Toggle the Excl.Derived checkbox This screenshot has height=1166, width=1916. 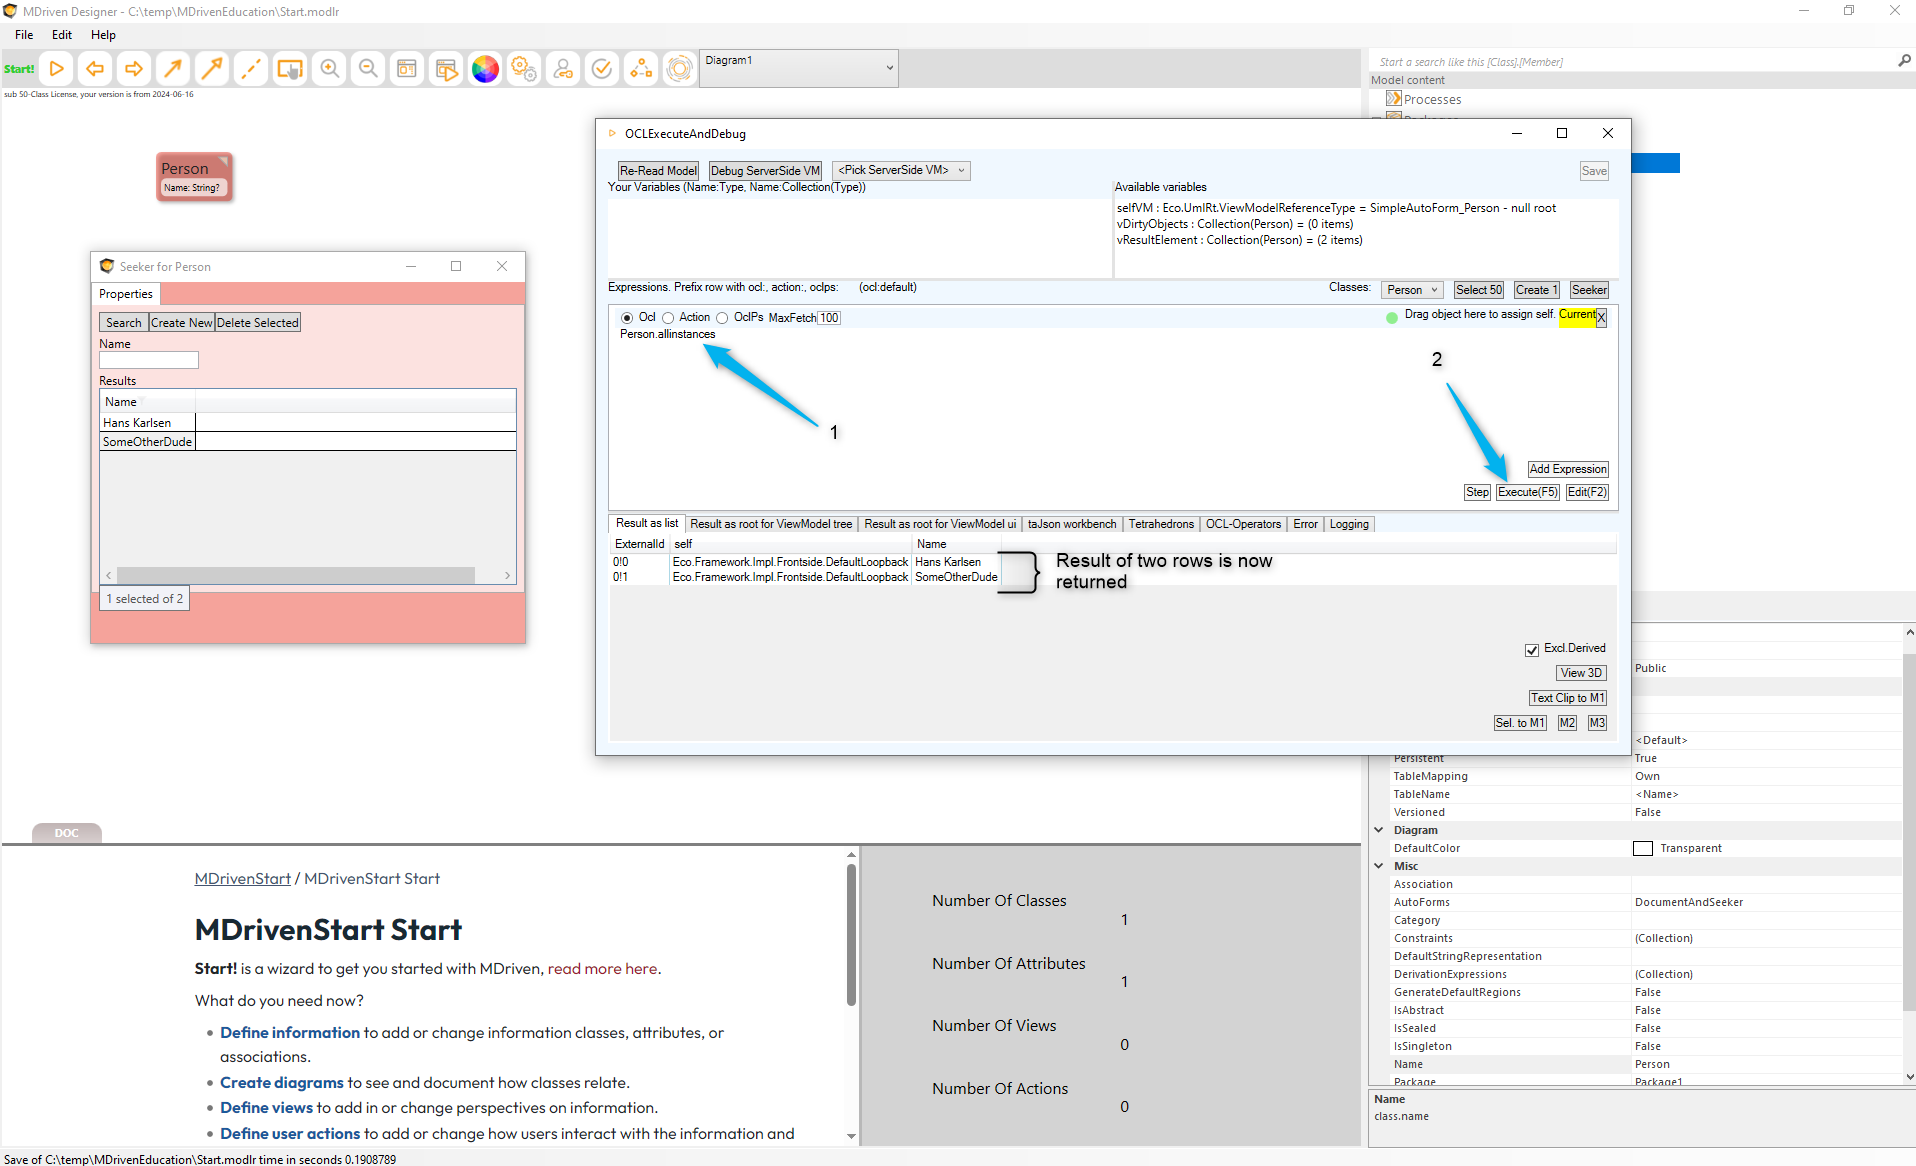coord(1531,650)
